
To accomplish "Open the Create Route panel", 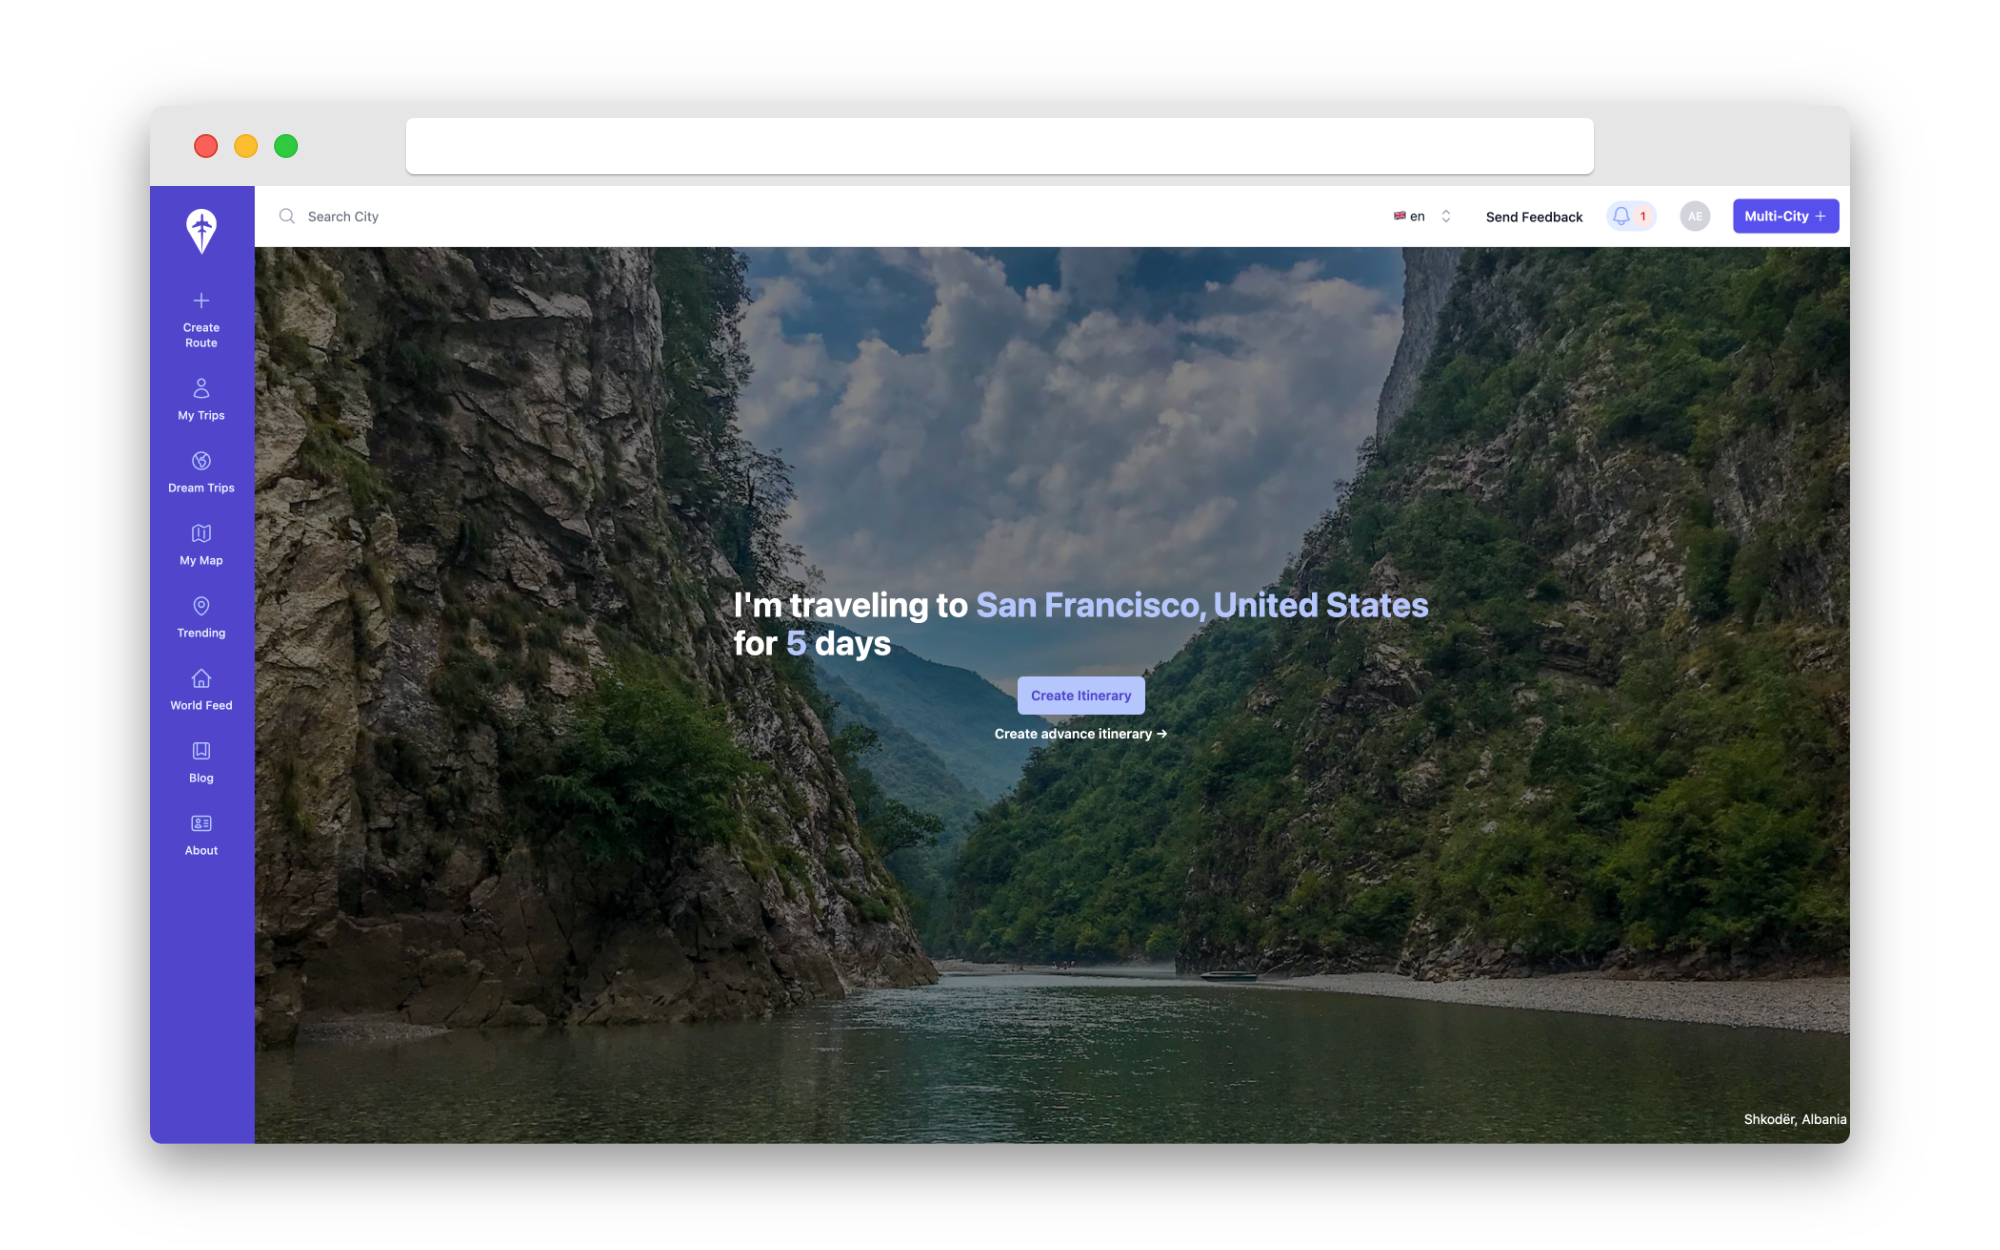I will pyautogui.click(x=201, y=320).
